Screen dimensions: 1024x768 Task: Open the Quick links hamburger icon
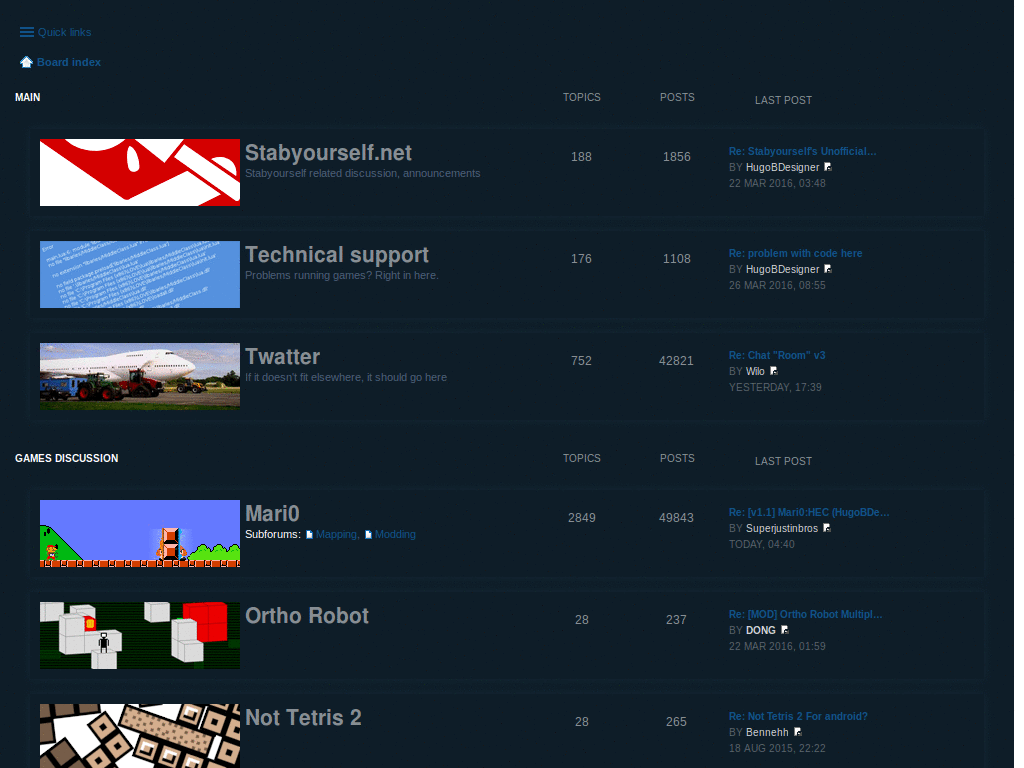[26, 31]
